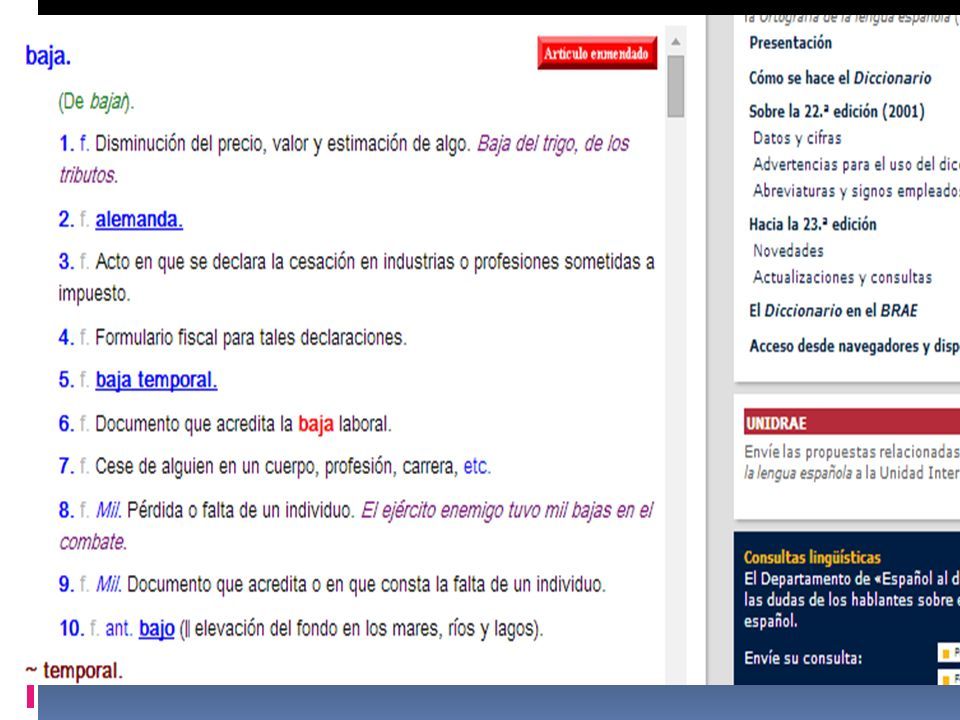Click the etymology '(De bajar).'
Image resolution: width=960 pixels, height=720 pixels.
tap(96, 102)
